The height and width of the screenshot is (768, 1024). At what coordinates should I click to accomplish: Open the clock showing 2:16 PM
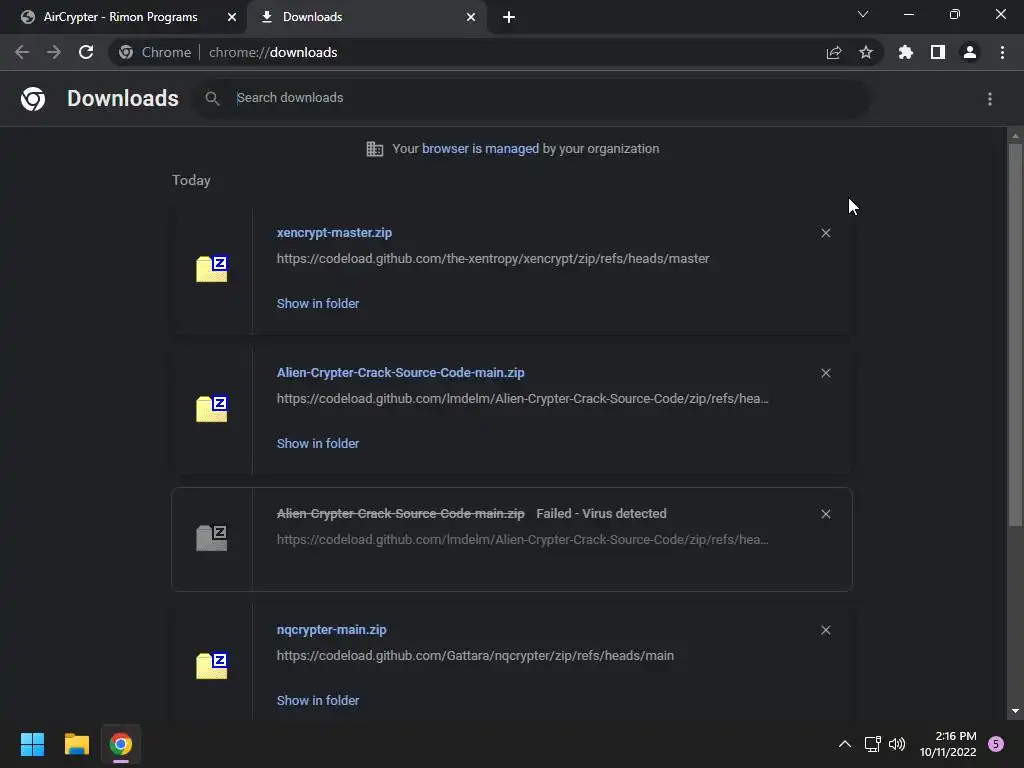point(948,744)
